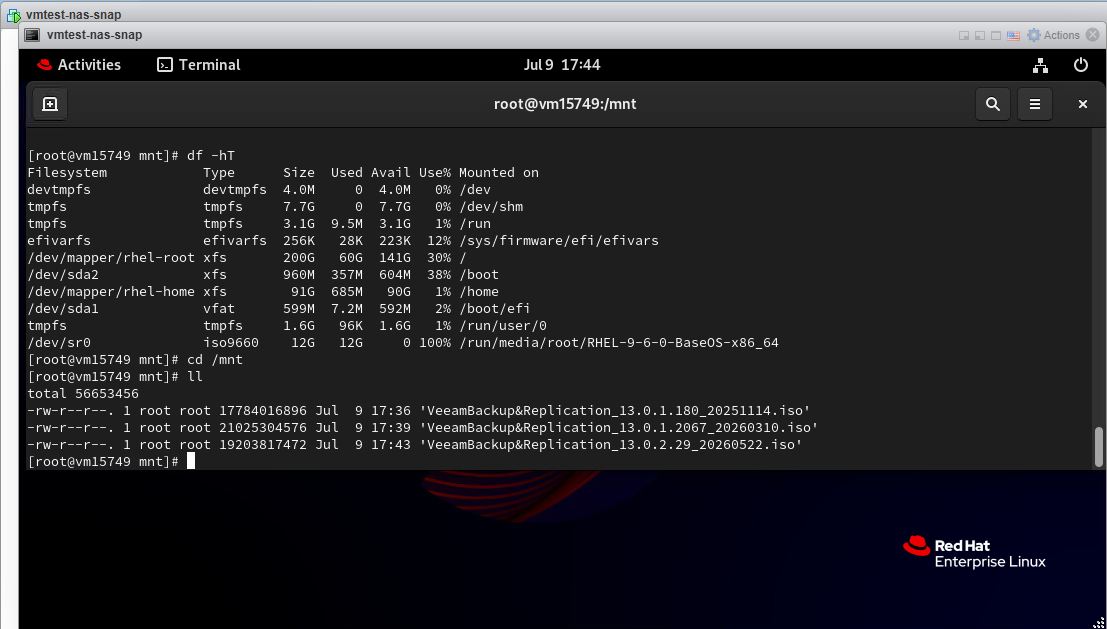Click the file size 19203817472
This screenshot has height=629, width=1107.
(263, 445)
